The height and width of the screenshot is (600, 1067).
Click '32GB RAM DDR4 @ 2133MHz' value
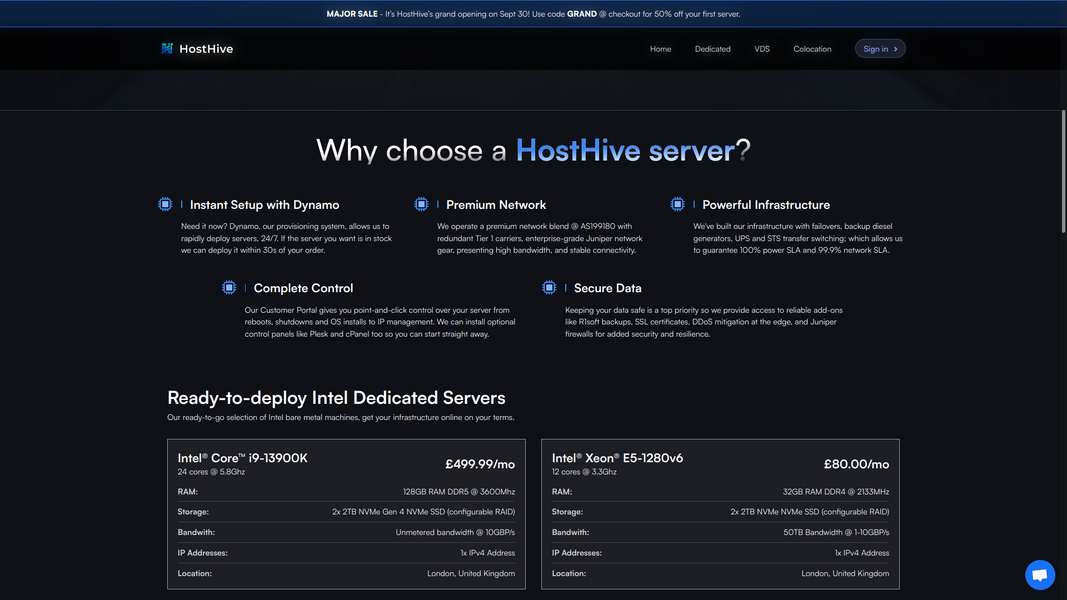tap(836, 492)
